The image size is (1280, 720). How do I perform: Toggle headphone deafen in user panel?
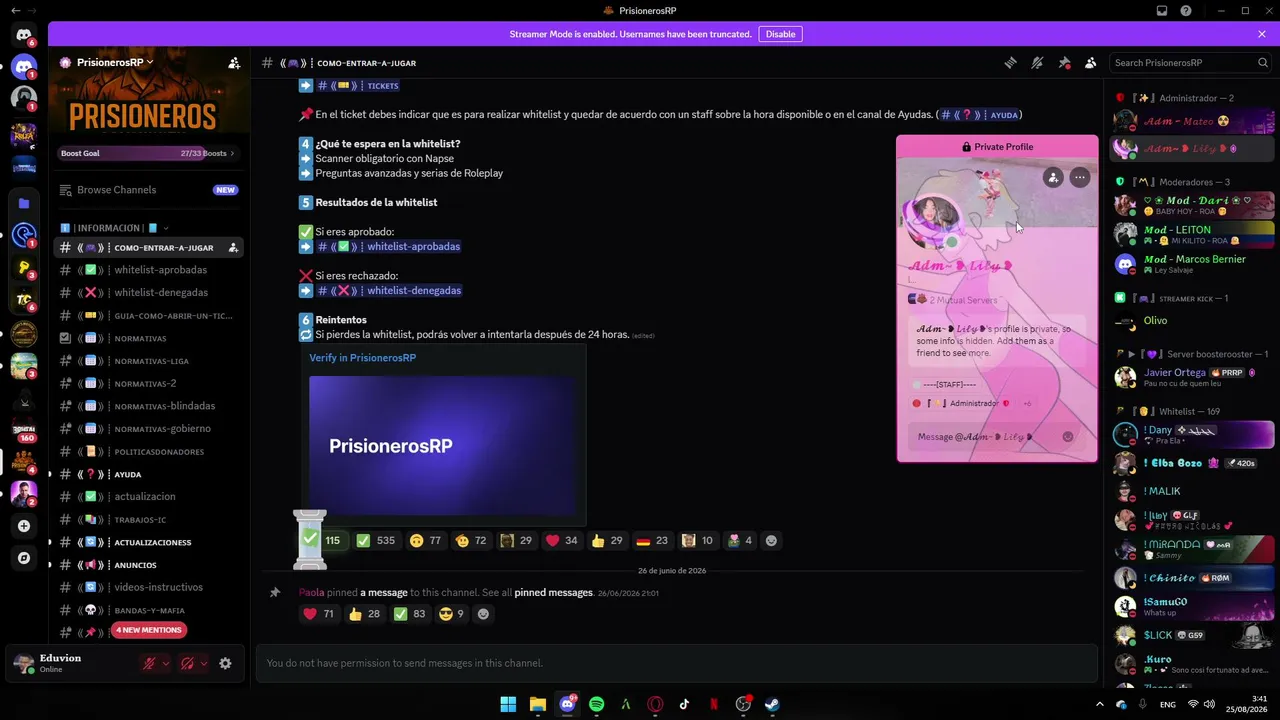tap(187, 663)
